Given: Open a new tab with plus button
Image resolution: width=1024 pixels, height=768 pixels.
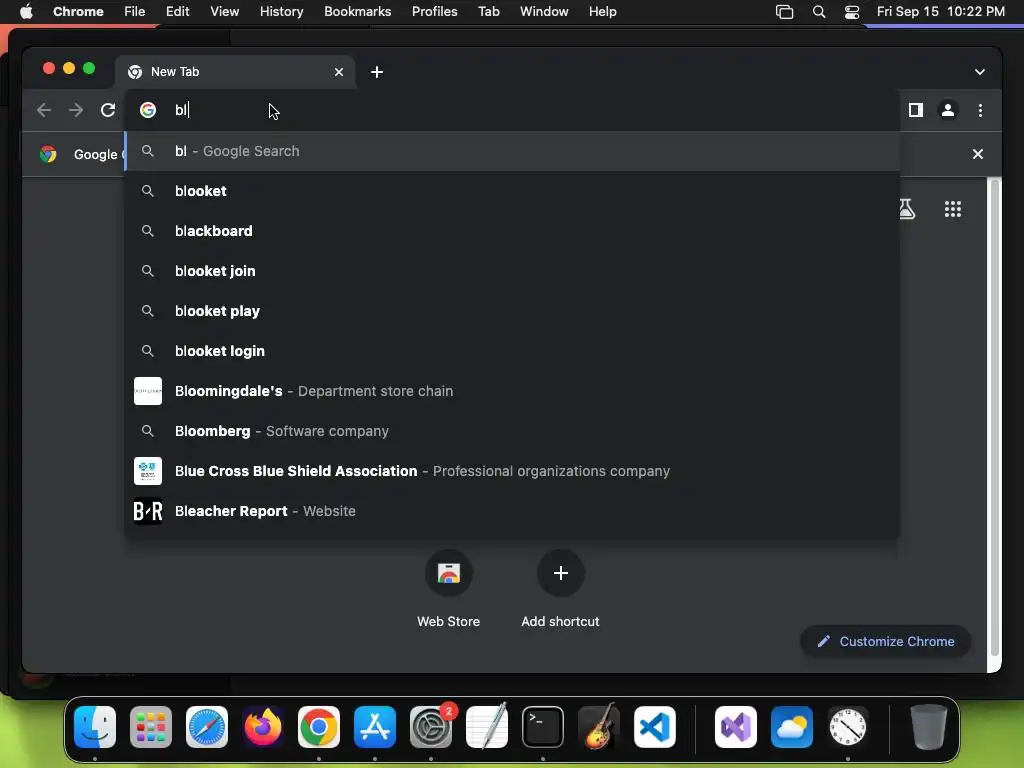Looking at the screenshot, I should point(377,72).
